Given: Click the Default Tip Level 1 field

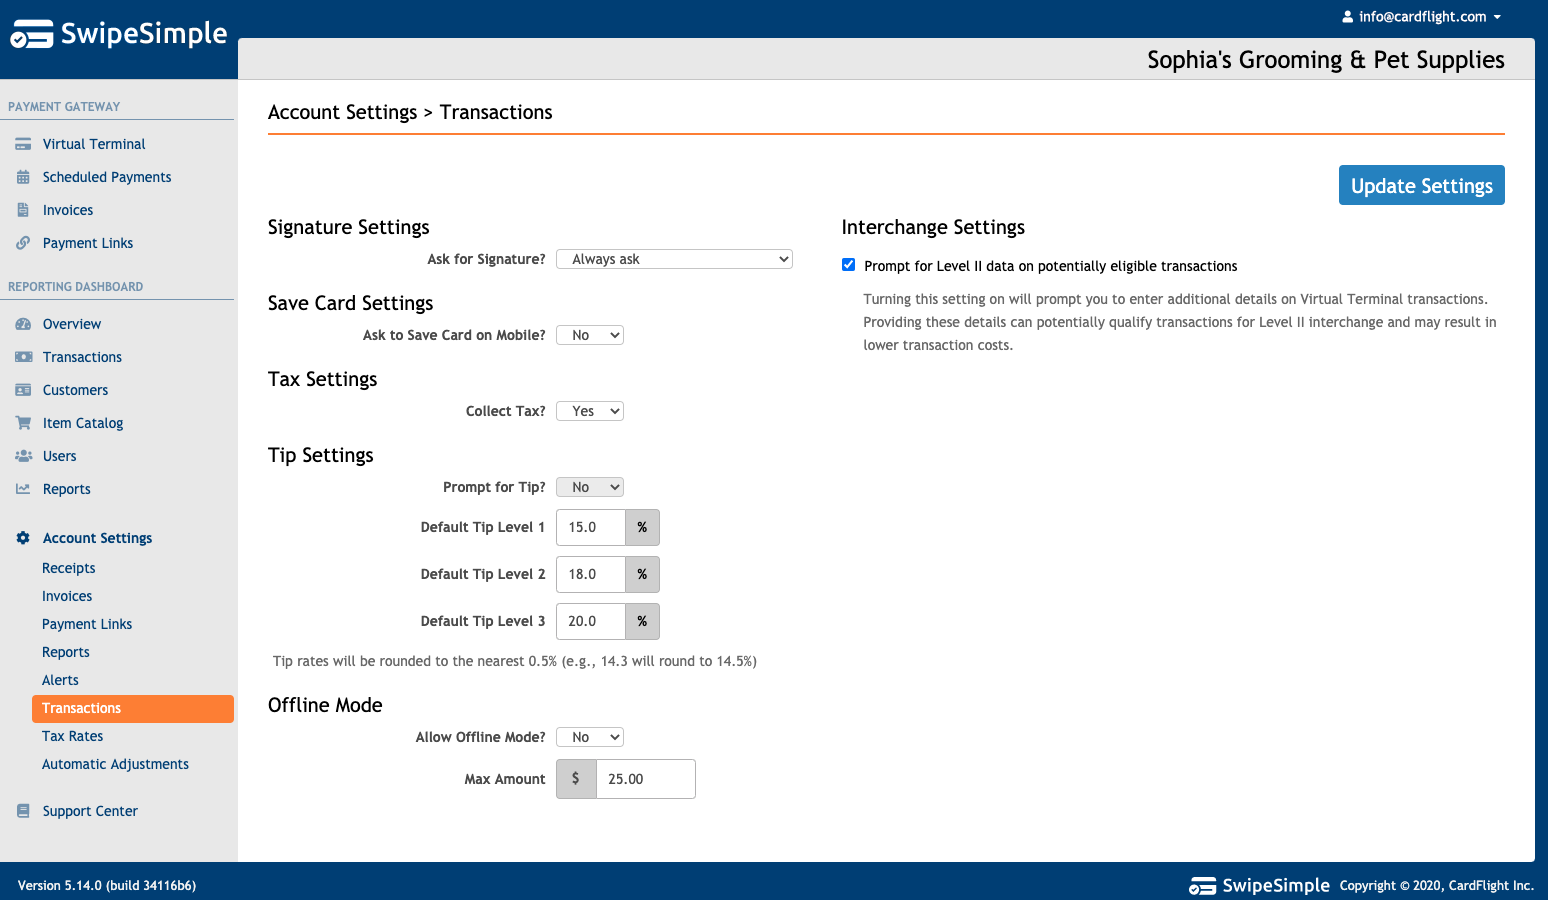Looking at the screenshot, I should [591, 527].
